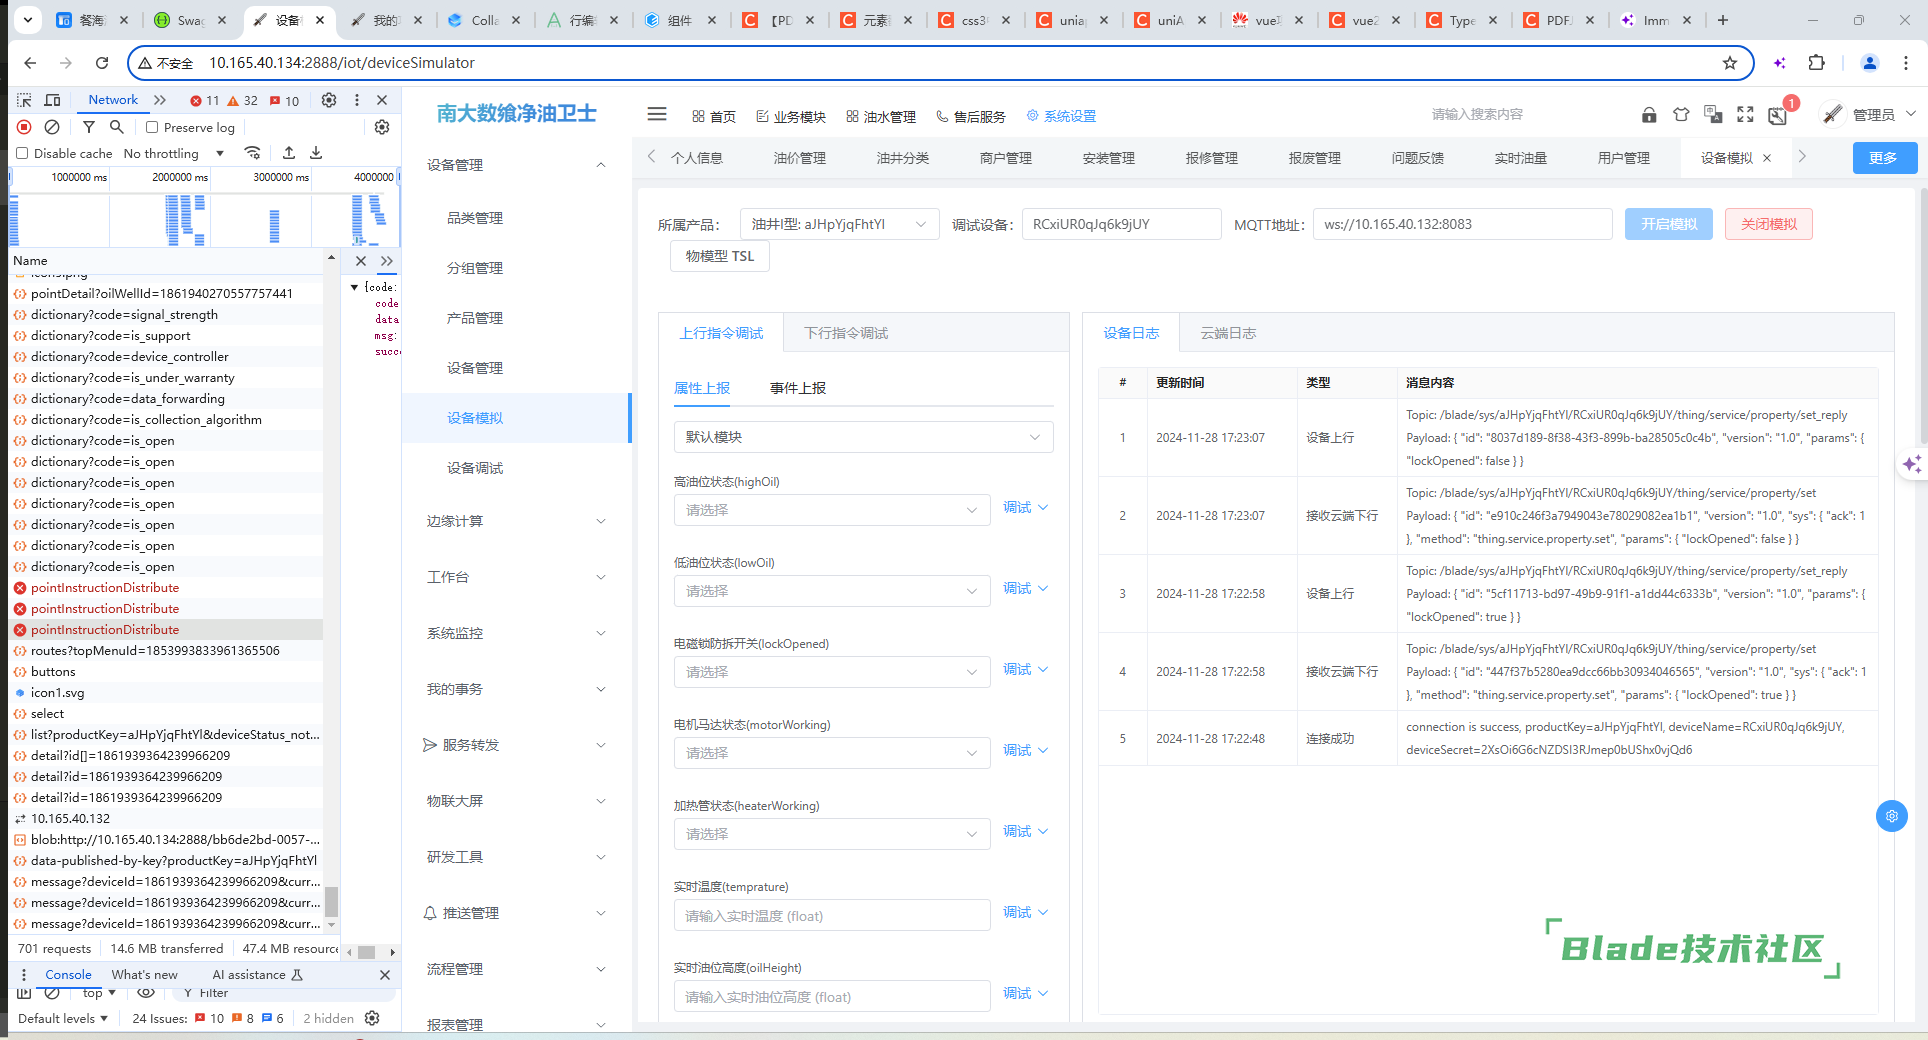Open DevTools more options kebab menu
Screen dimensions: 1928x1040
point(356,100)
